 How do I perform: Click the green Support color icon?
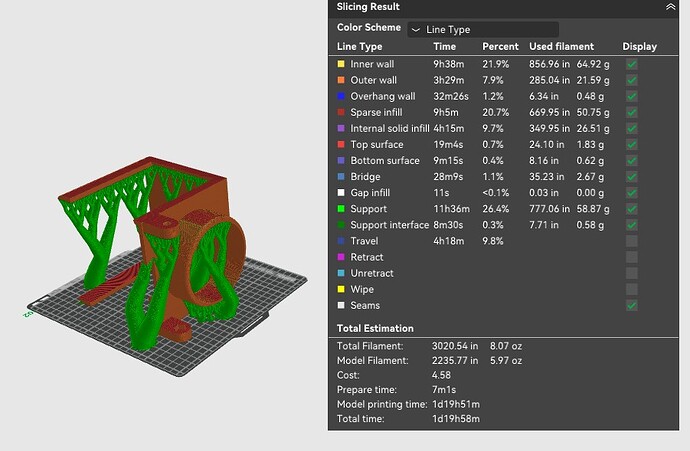point(341,209)
